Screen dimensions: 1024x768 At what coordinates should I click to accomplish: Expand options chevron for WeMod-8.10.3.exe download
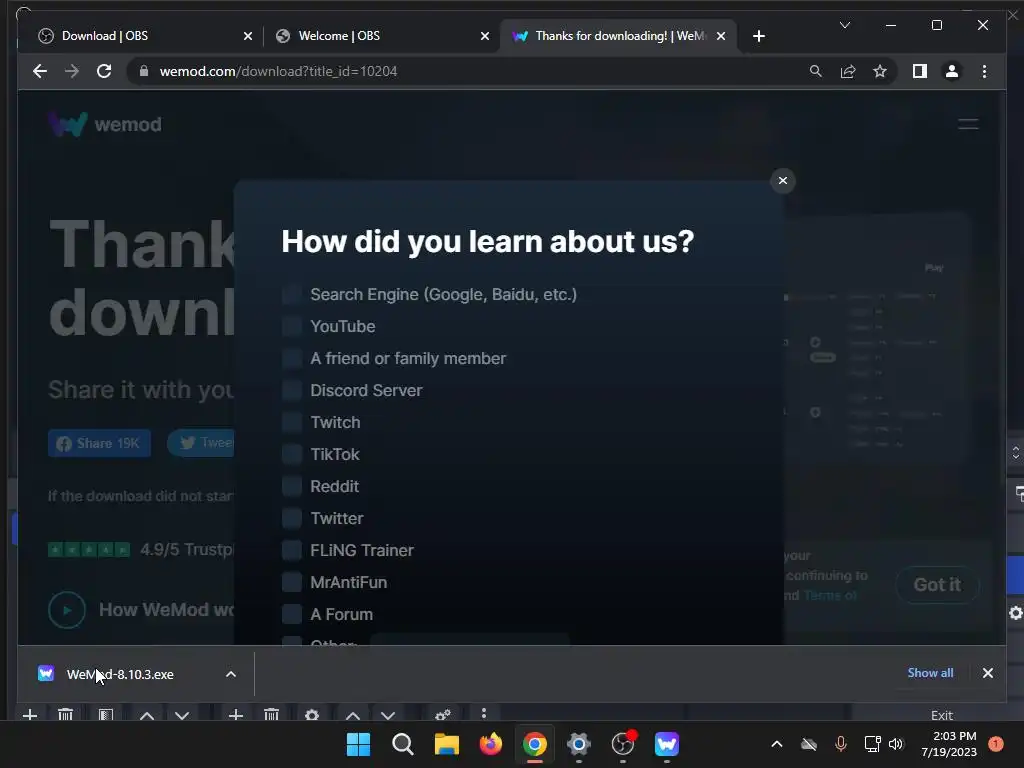coord(231,674)
